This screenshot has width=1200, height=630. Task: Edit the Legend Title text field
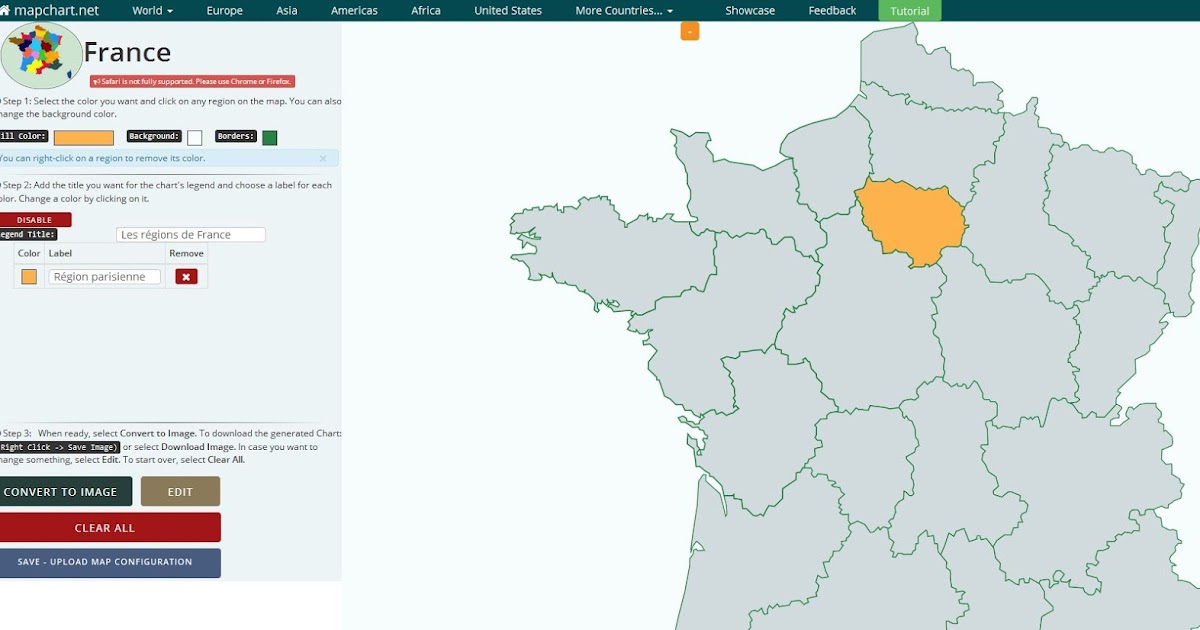(191, 235)
